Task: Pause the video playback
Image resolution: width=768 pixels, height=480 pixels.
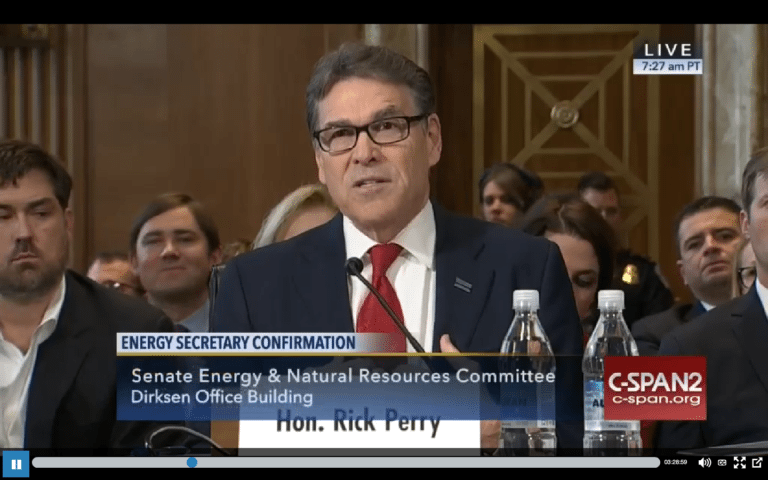Action: (x=16, y=463)
